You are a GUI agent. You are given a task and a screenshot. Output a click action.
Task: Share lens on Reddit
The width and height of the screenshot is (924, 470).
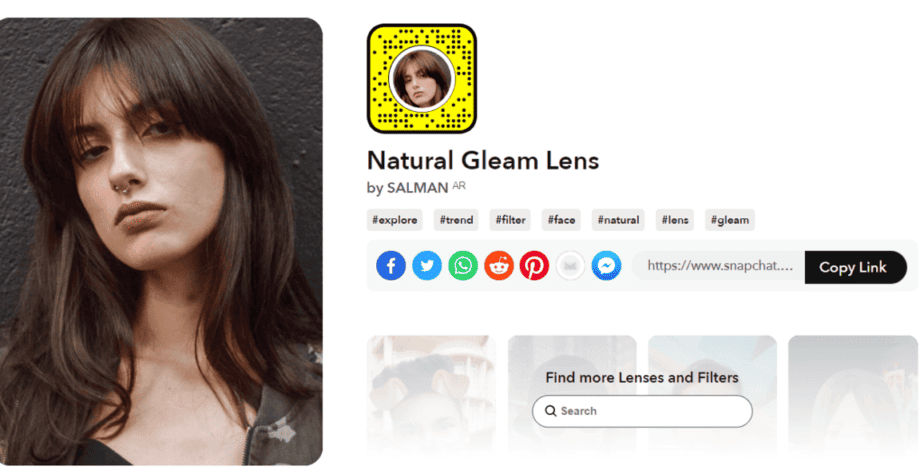click(x=499, y=266)
